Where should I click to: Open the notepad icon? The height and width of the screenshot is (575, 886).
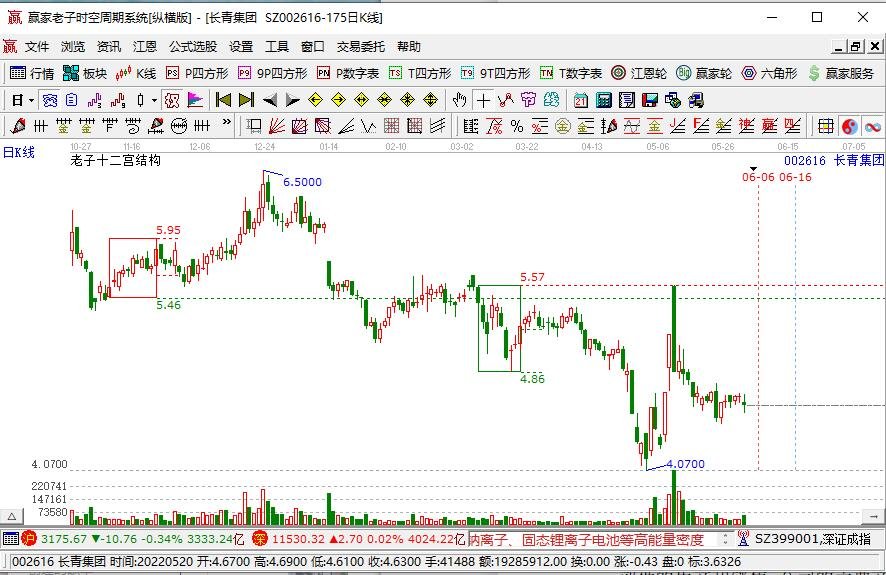pos(627,101)
